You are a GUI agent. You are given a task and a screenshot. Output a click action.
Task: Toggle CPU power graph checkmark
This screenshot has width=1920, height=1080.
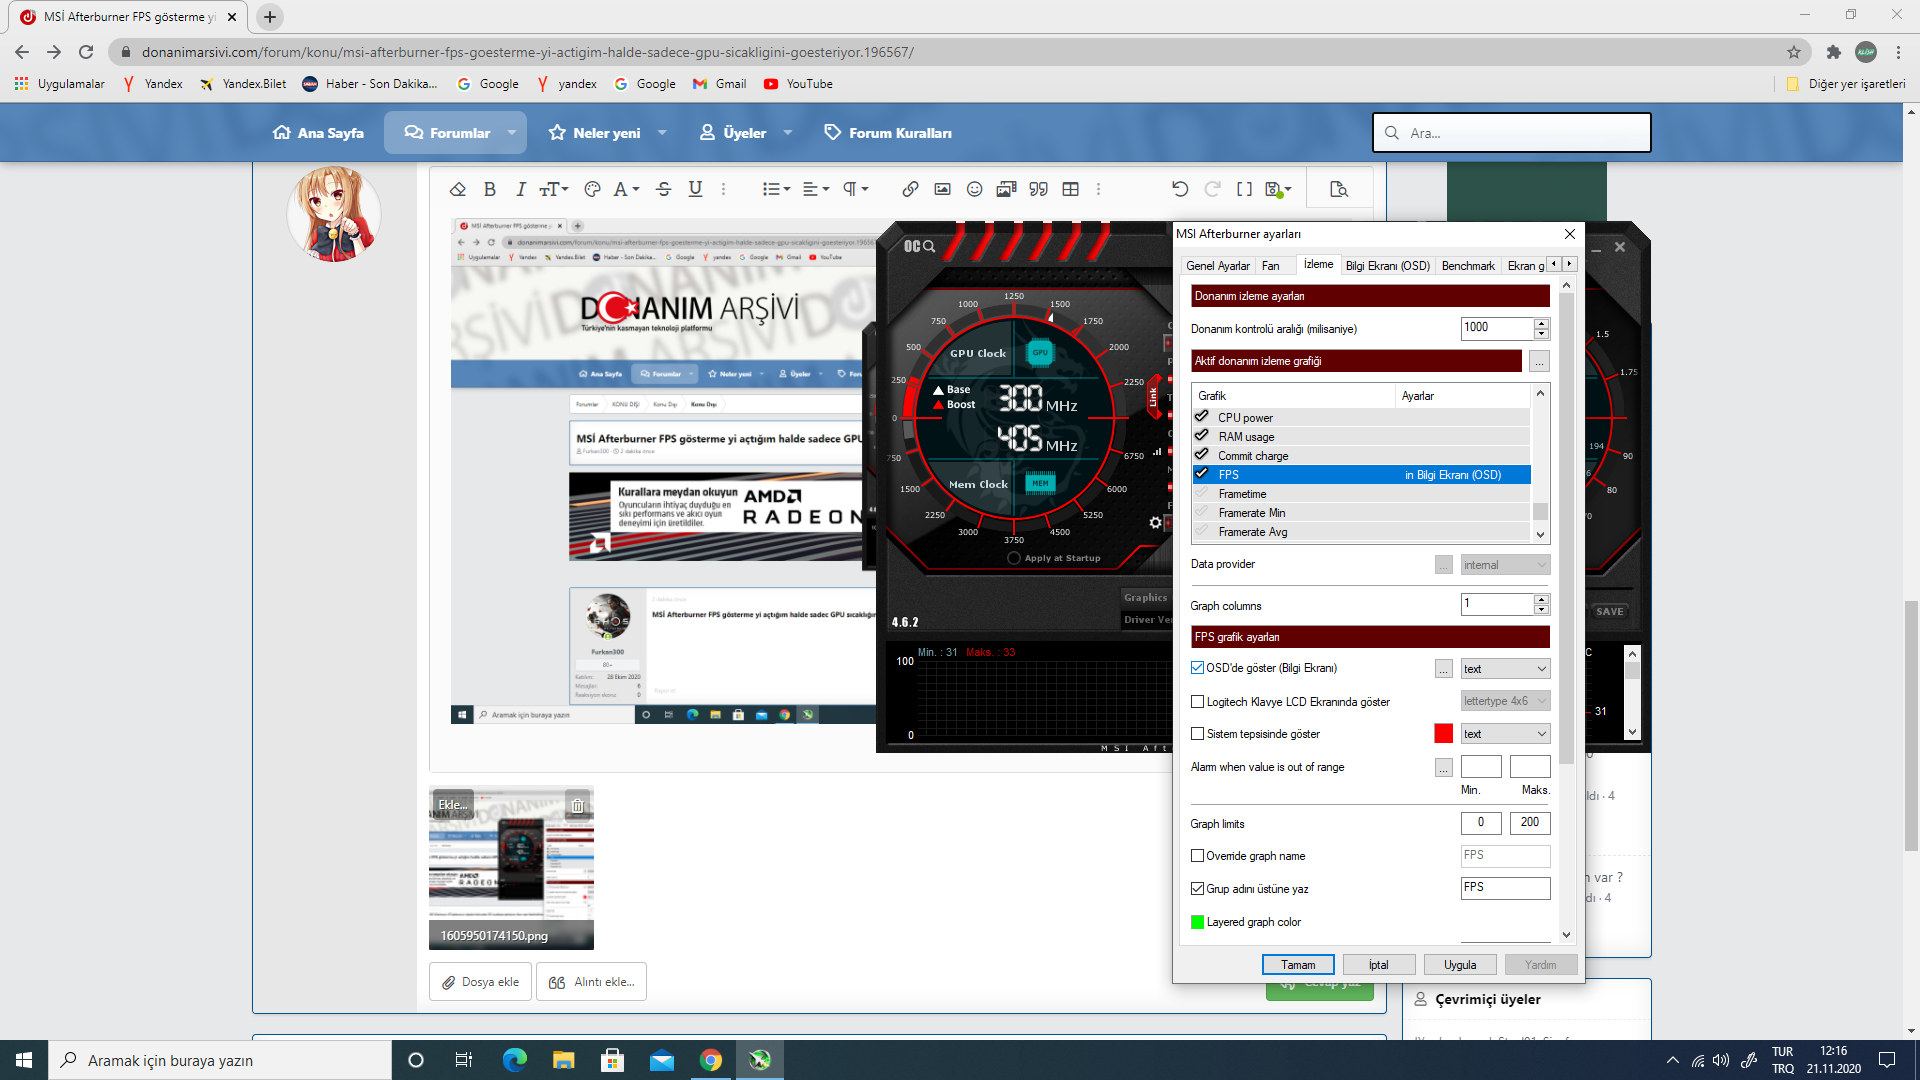pos(1202,417)
